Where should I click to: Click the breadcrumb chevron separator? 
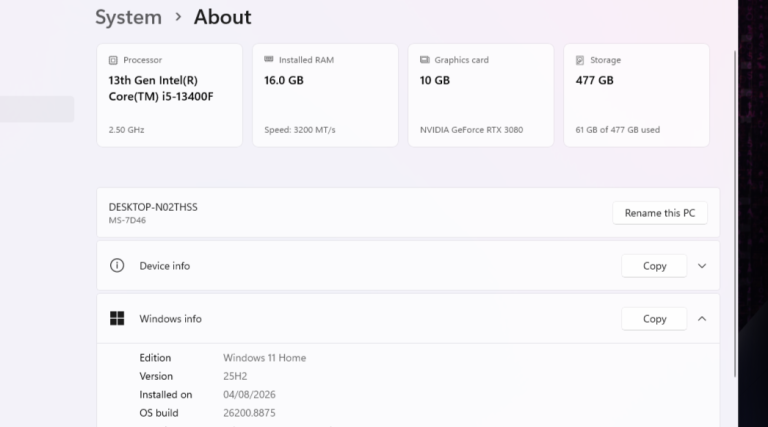178,17
